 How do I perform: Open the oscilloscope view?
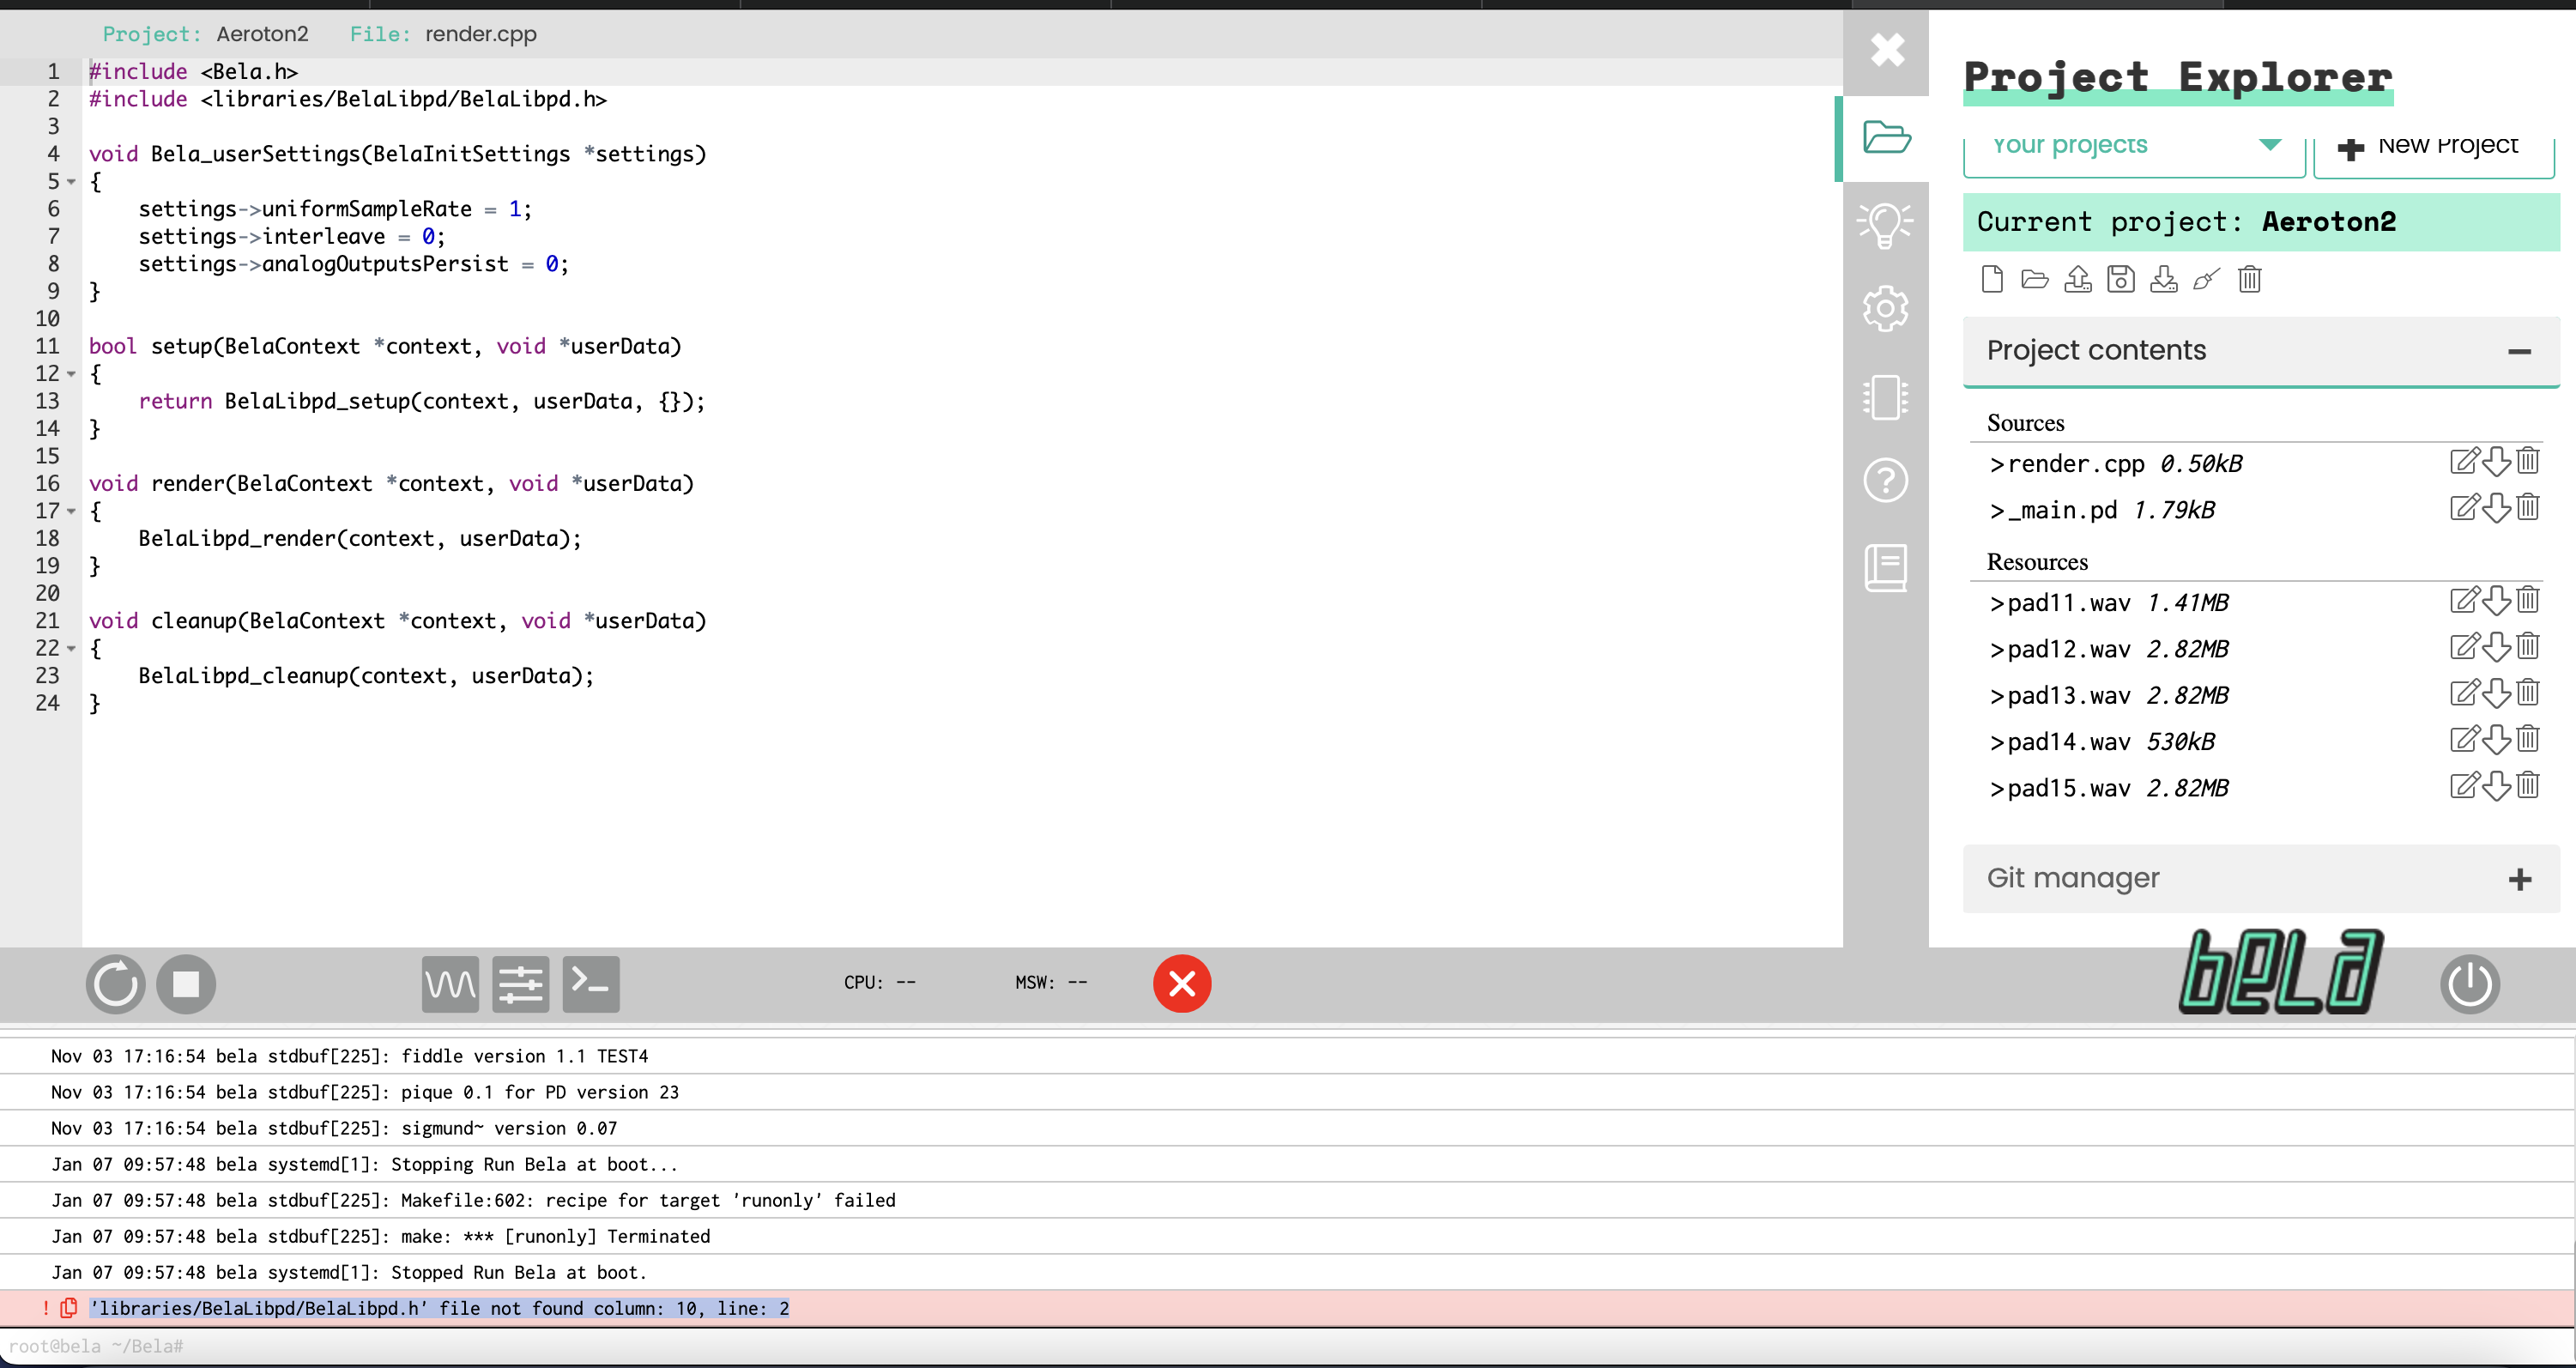pos(450,984)
